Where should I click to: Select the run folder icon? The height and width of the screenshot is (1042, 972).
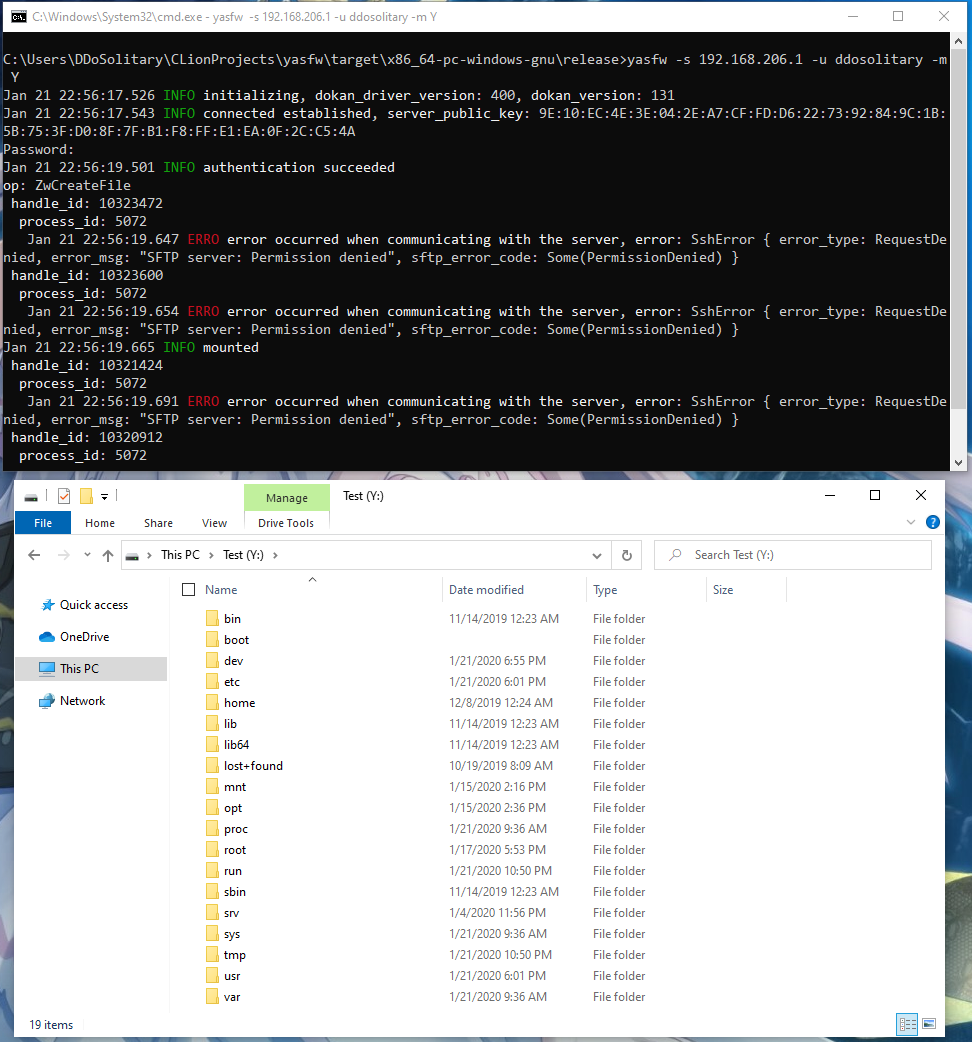coord(212,871)
